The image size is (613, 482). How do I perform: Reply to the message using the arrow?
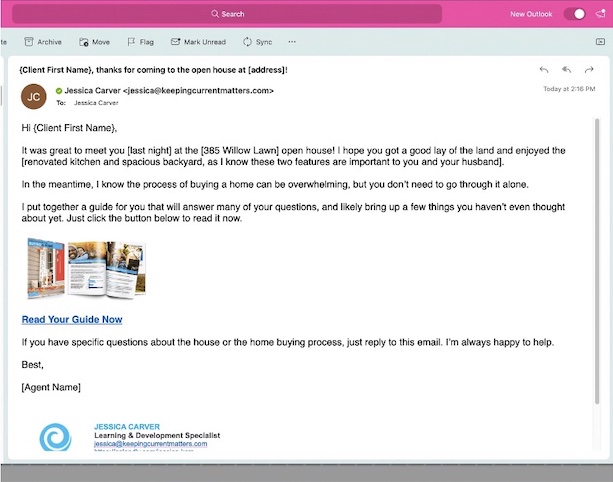(544, 69)
